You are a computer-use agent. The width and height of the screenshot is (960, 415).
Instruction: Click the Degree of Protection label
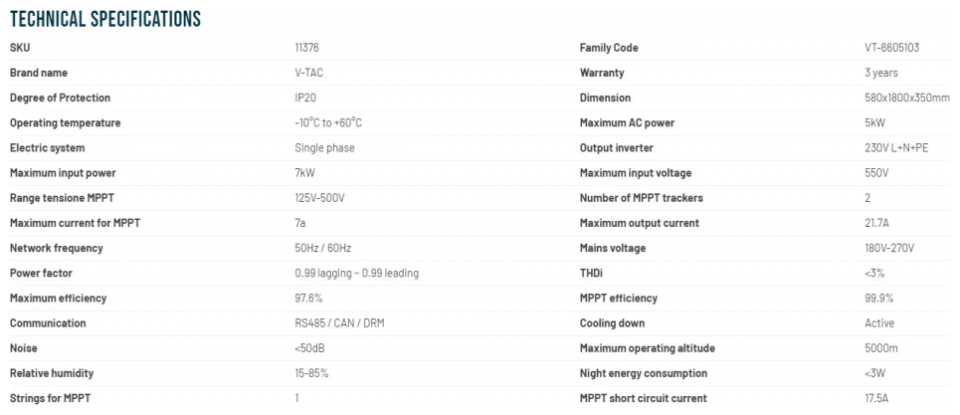click(60, 98)
